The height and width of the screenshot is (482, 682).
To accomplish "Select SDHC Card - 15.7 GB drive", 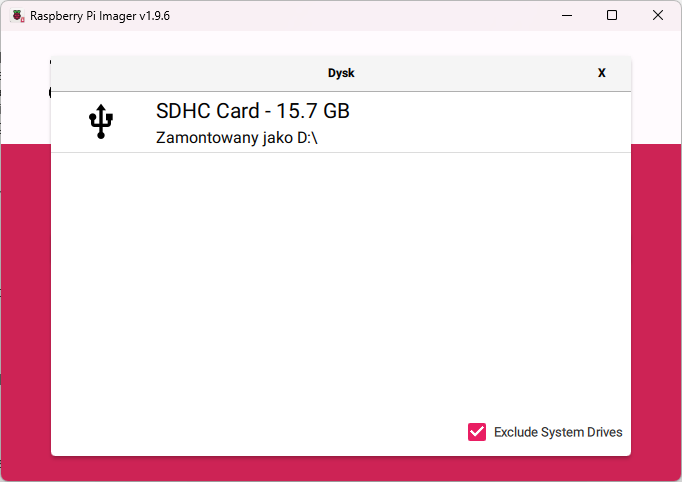I will [x=253, y=111].
